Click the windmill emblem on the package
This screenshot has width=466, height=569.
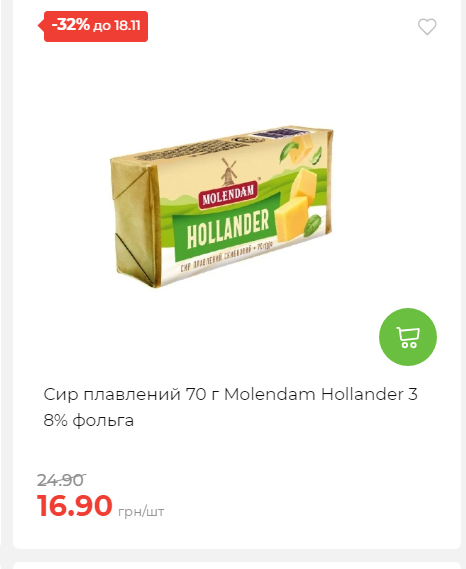click(x=228, y=172)
